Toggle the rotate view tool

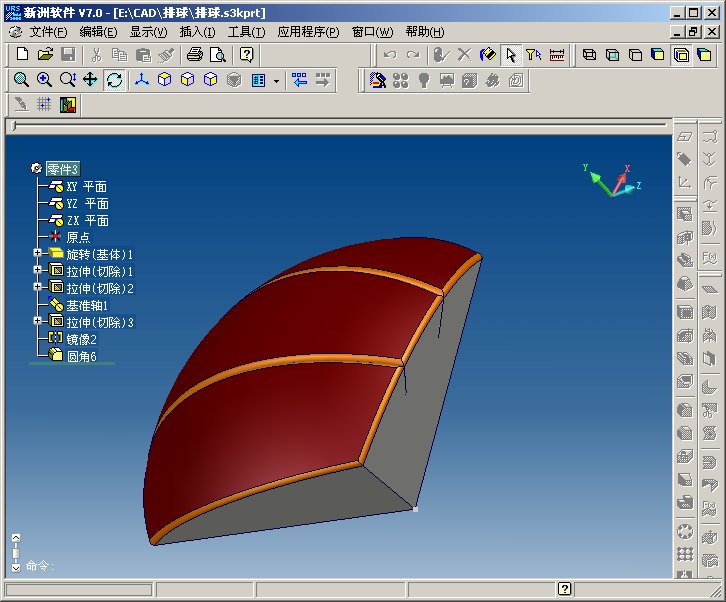114,80
